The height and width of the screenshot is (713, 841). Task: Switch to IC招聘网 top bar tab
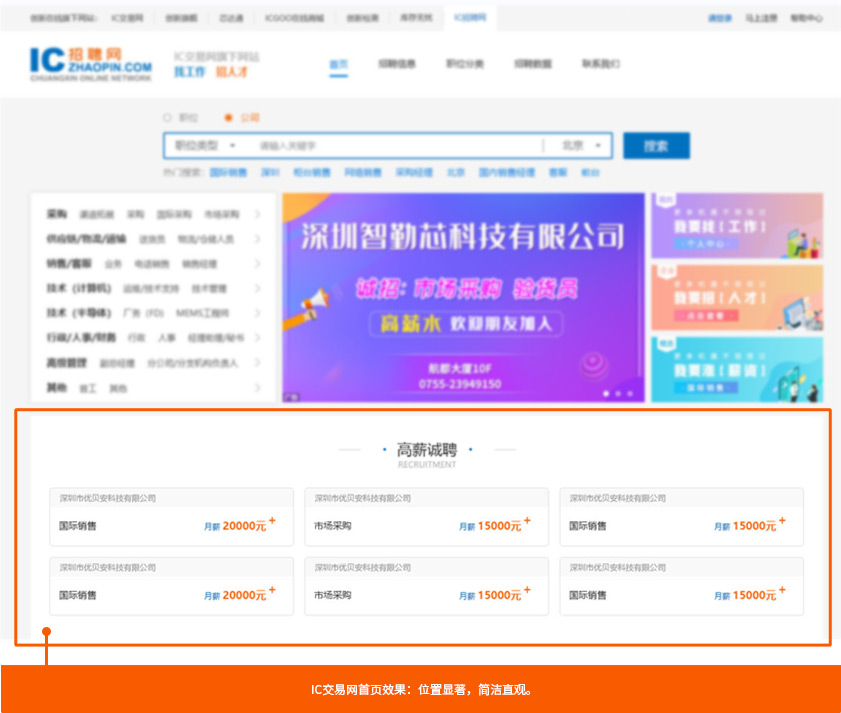click(470, 18)
